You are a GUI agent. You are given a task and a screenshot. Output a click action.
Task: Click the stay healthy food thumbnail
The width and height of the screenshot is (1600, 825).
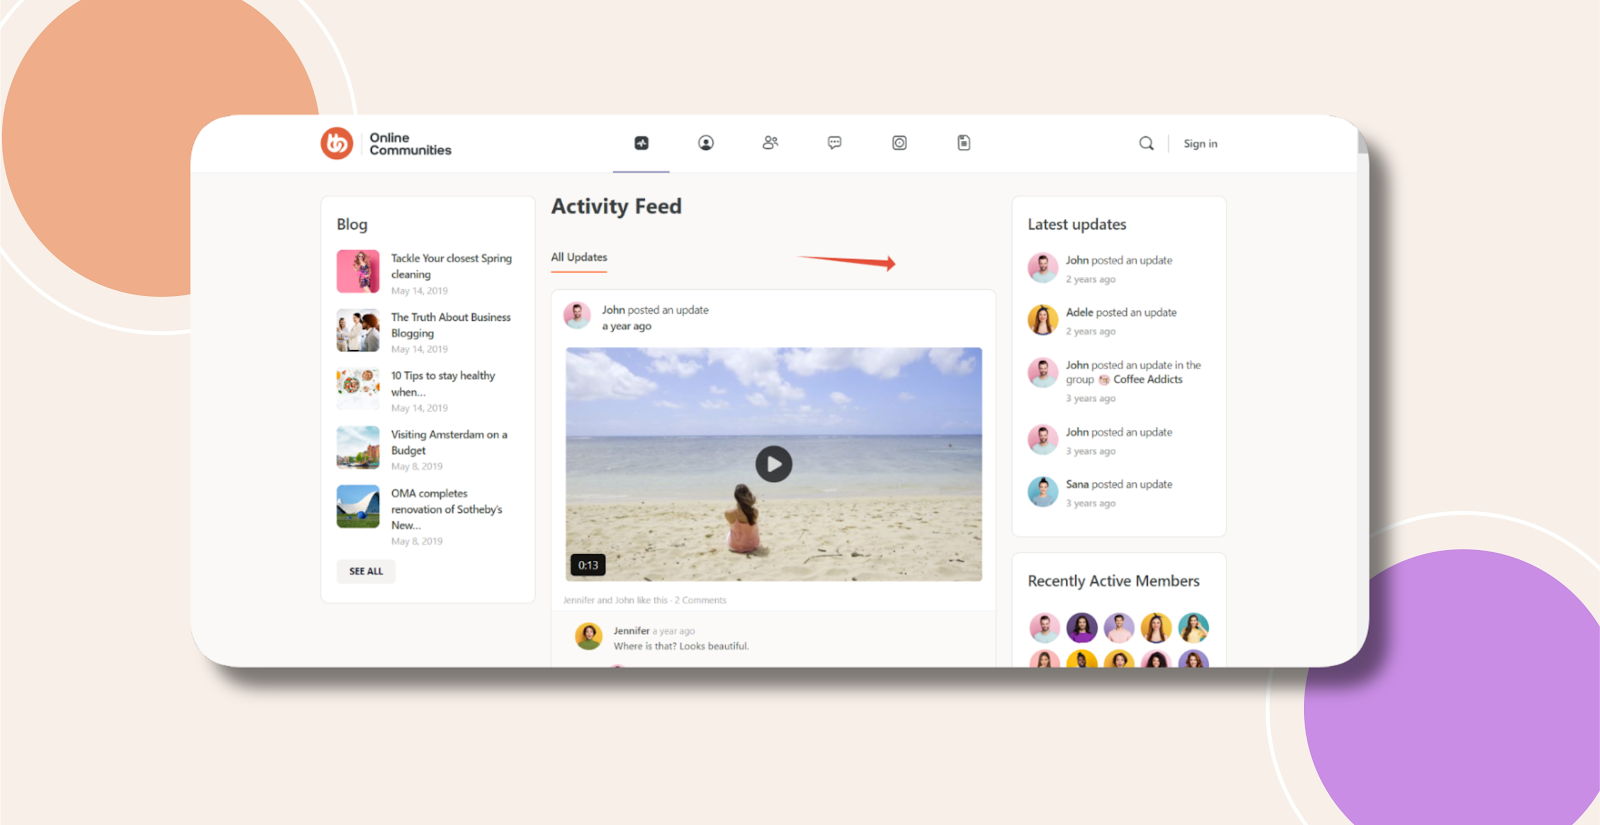358,389
